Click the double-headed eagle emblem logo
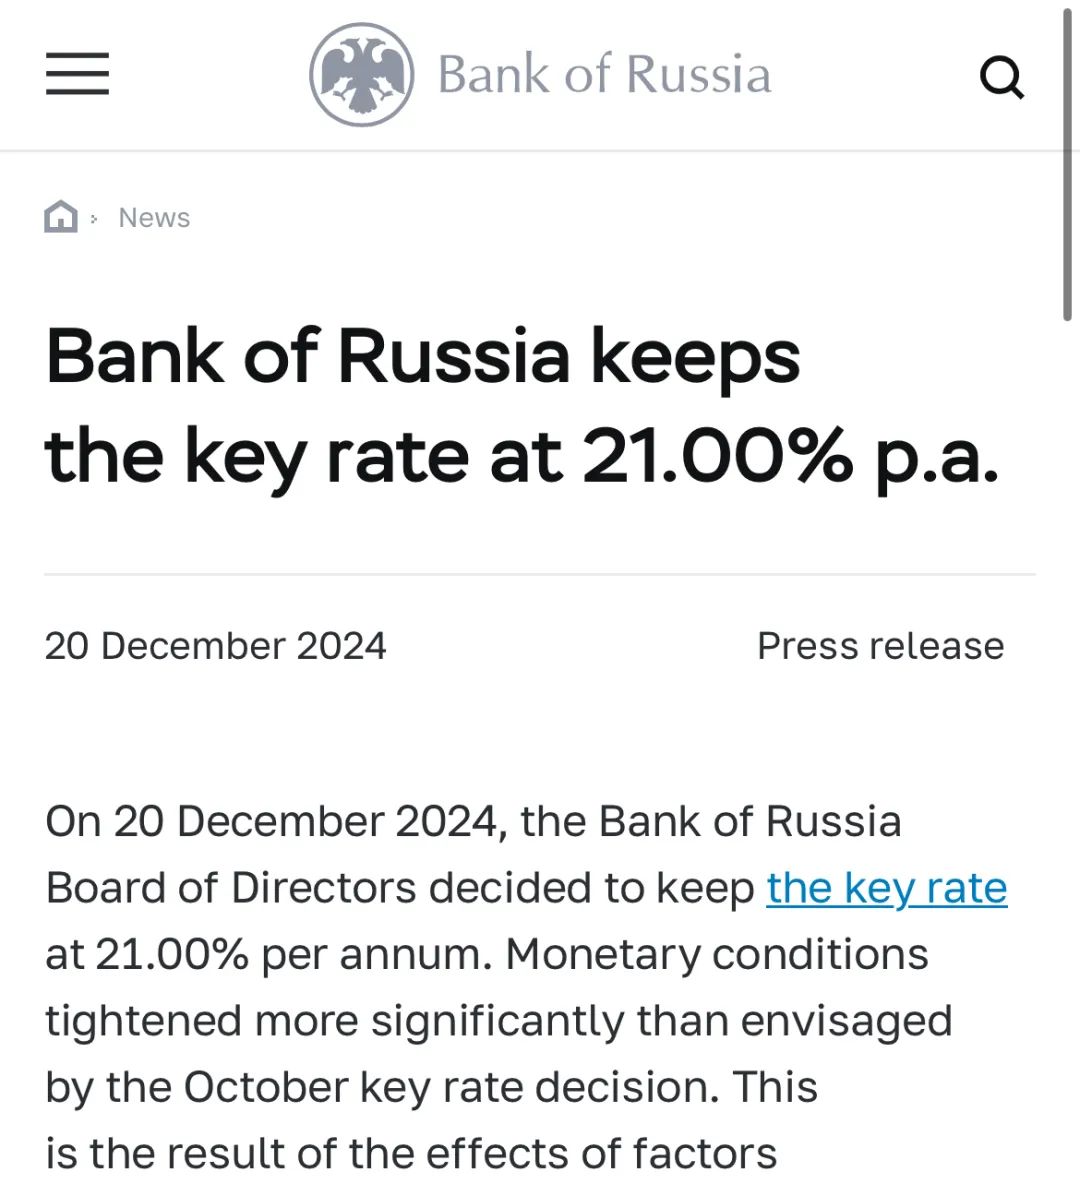Viewport: 1080px width, 1184px height. point(361,75)
